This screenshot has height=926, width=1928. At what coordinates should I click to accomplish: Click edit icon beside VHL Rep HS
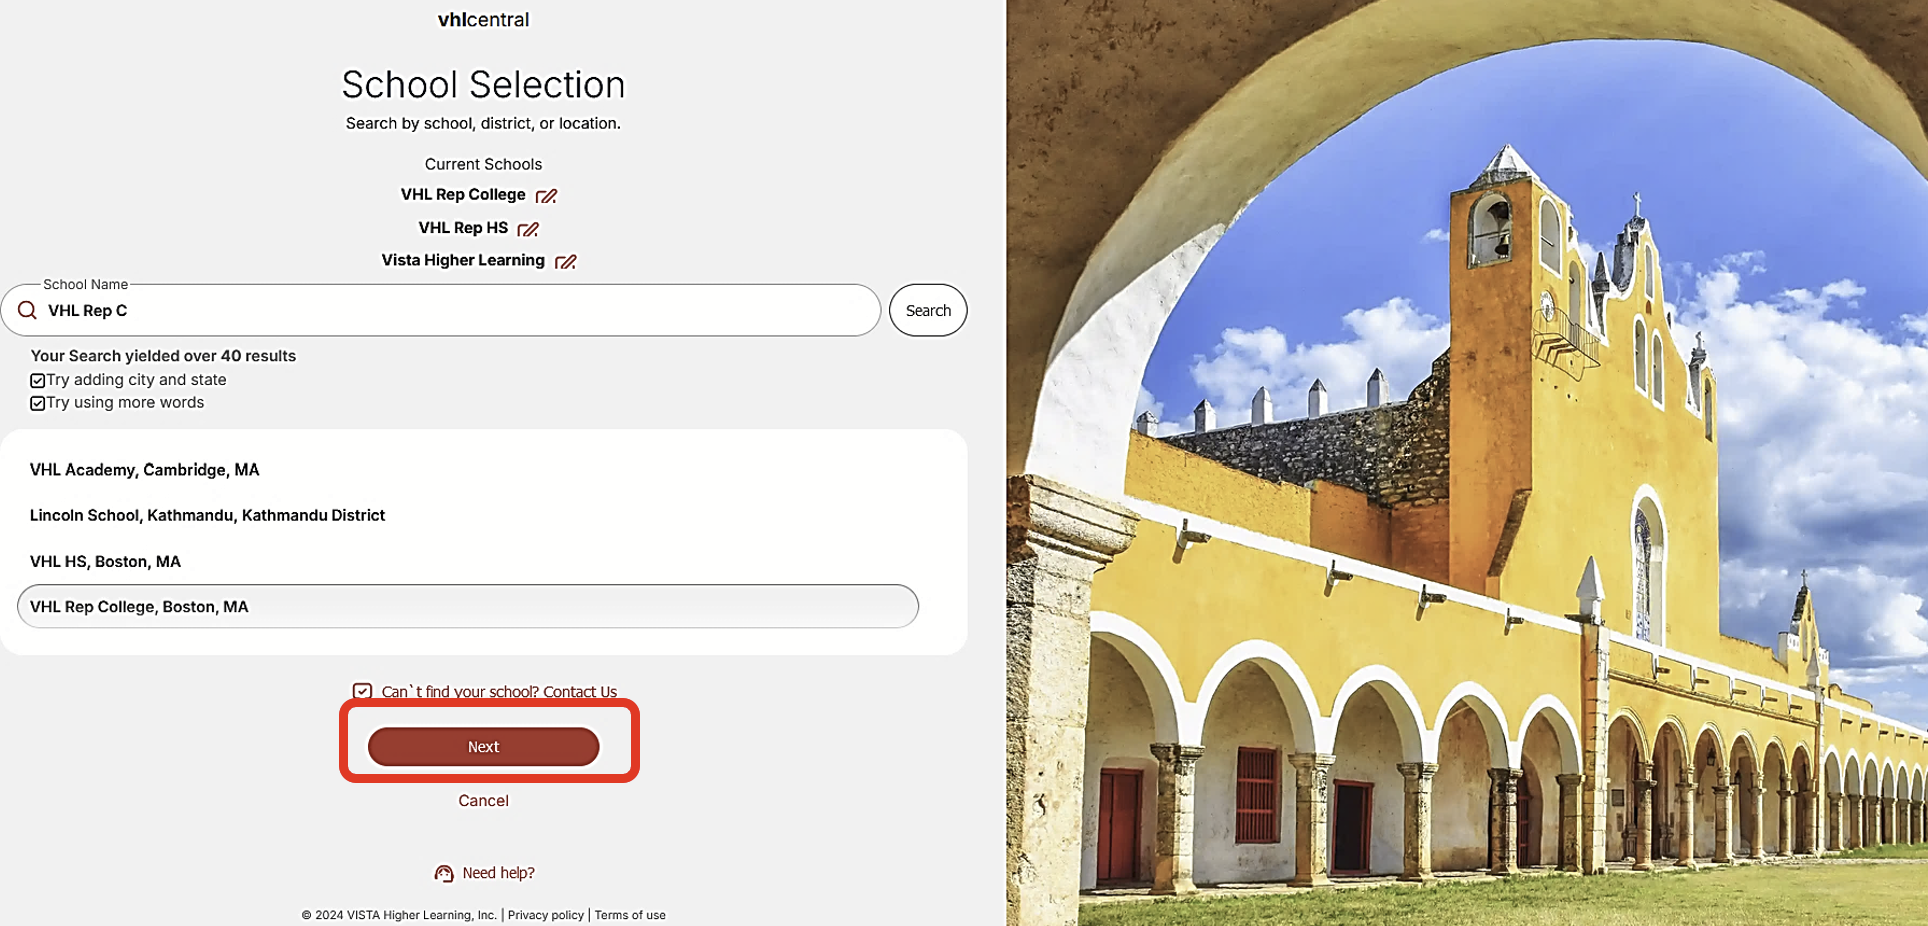pyautogui.click(x=528, y=229)
